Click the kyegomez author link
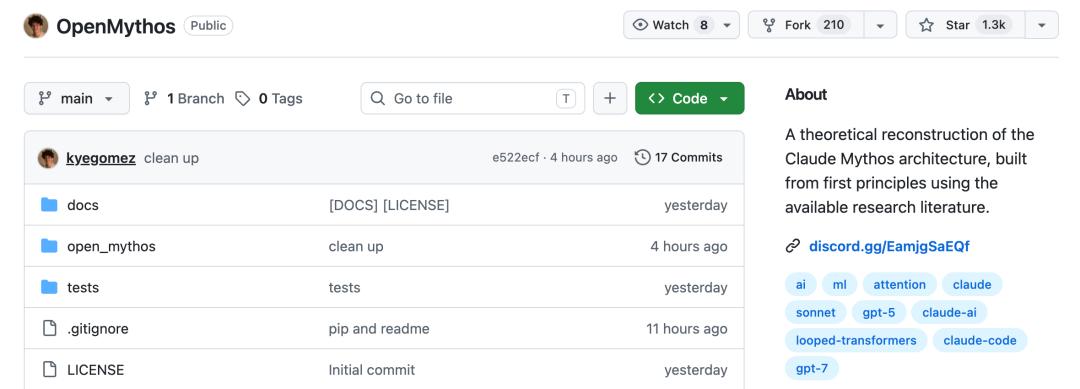The width and height of the screenshot is (1080, 389). coord(101,158)
